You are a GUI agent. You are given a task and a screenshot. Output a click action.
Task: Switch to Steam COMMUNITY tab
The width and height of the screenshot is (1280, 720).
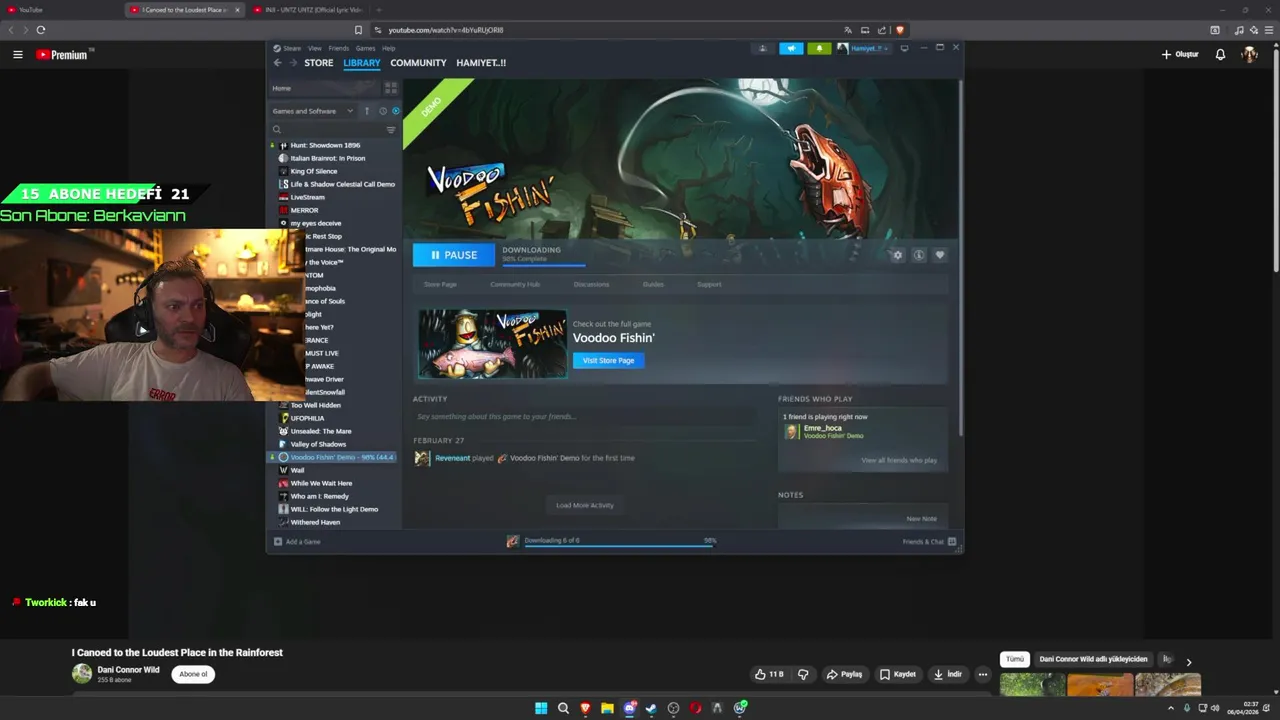(x=418, y=63)
